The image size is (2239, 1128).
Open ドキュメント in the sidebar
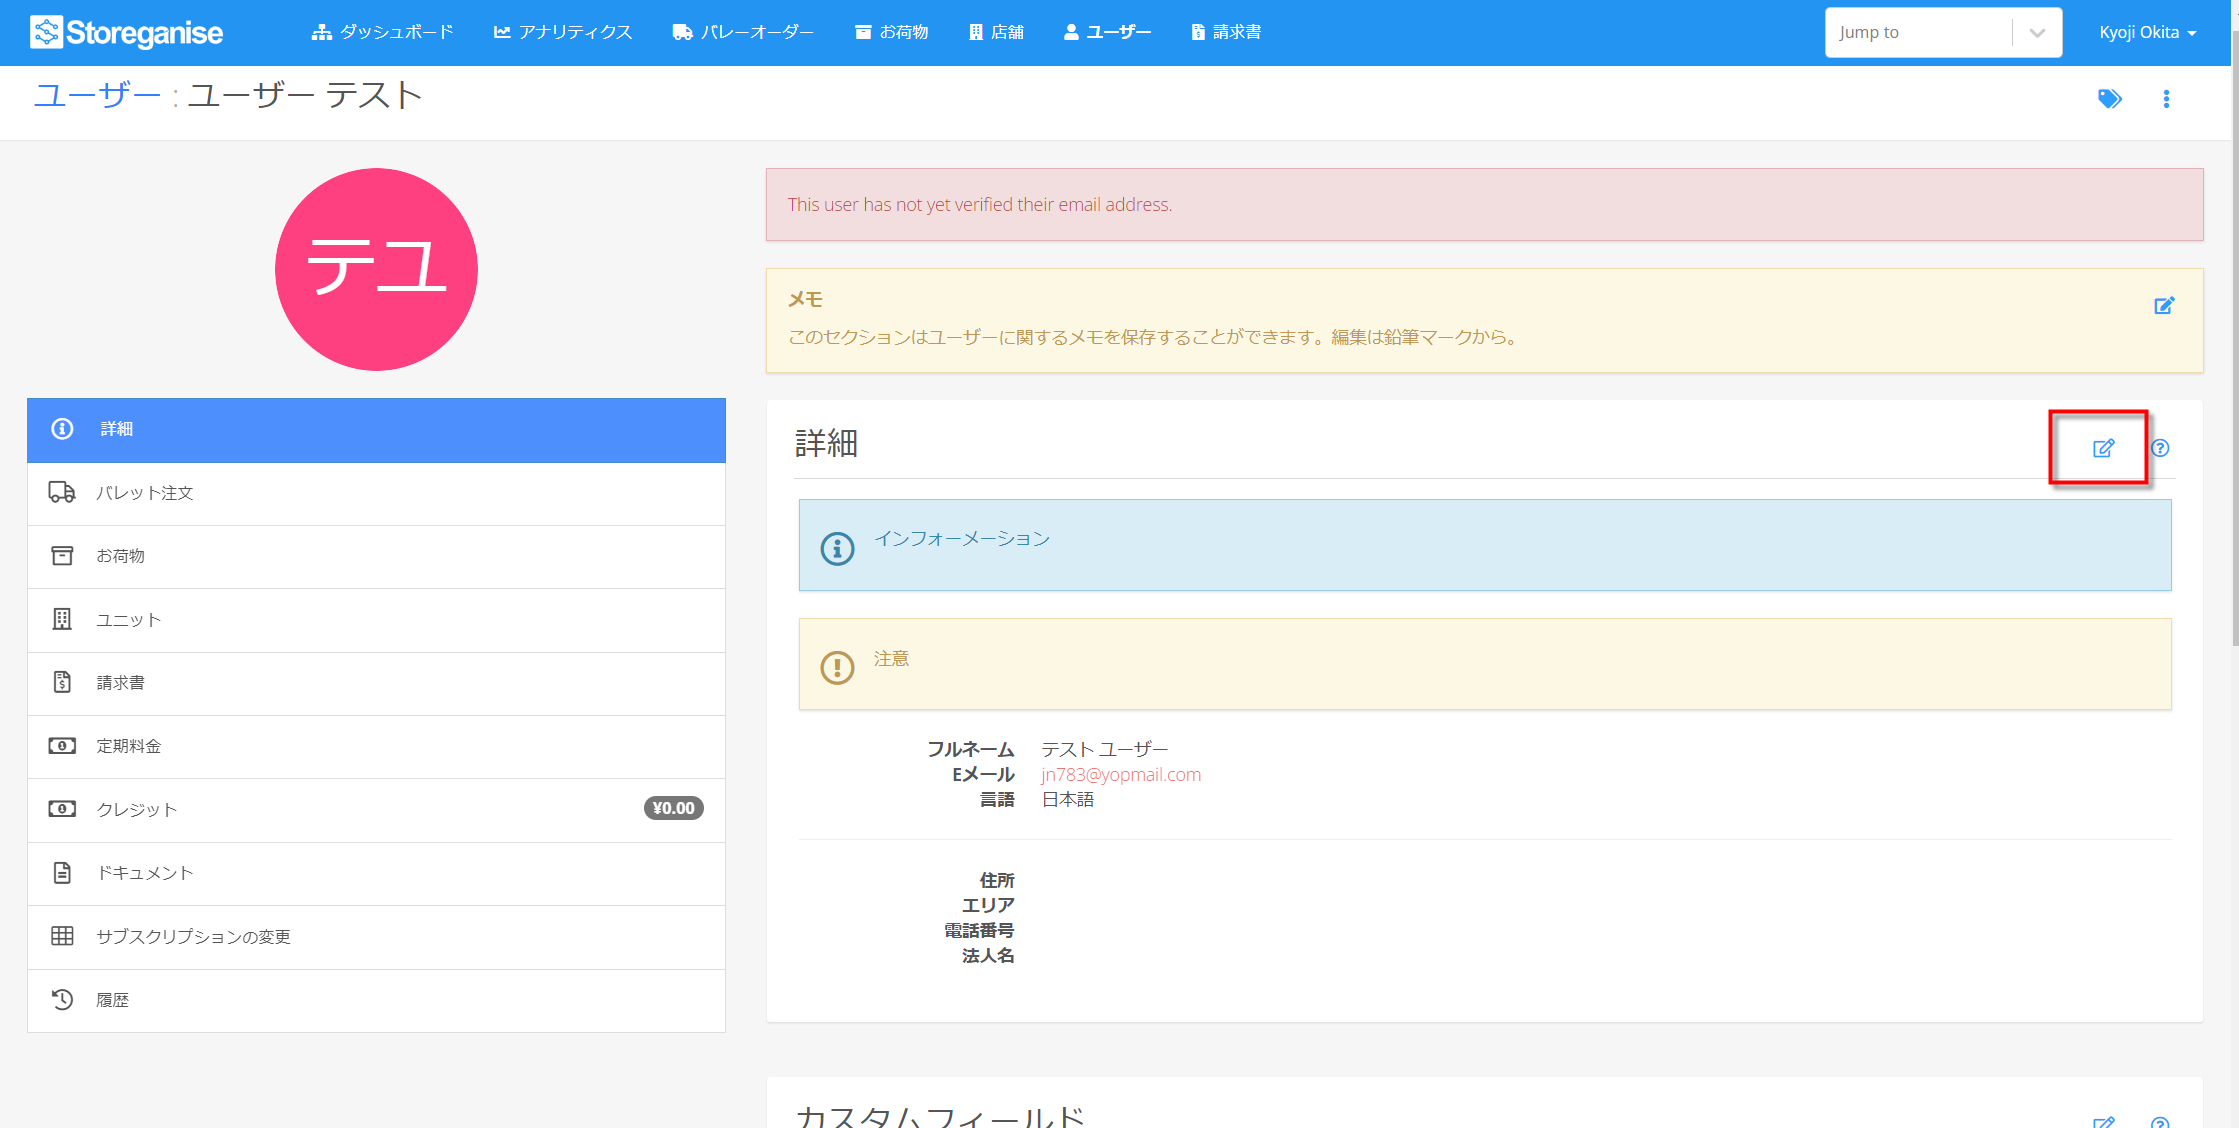click(x=376, y=873)
